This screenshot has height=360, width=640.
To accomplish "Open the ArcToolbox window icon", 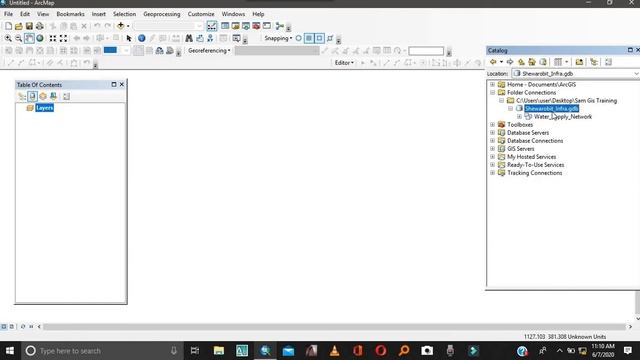I will [256, 26].
